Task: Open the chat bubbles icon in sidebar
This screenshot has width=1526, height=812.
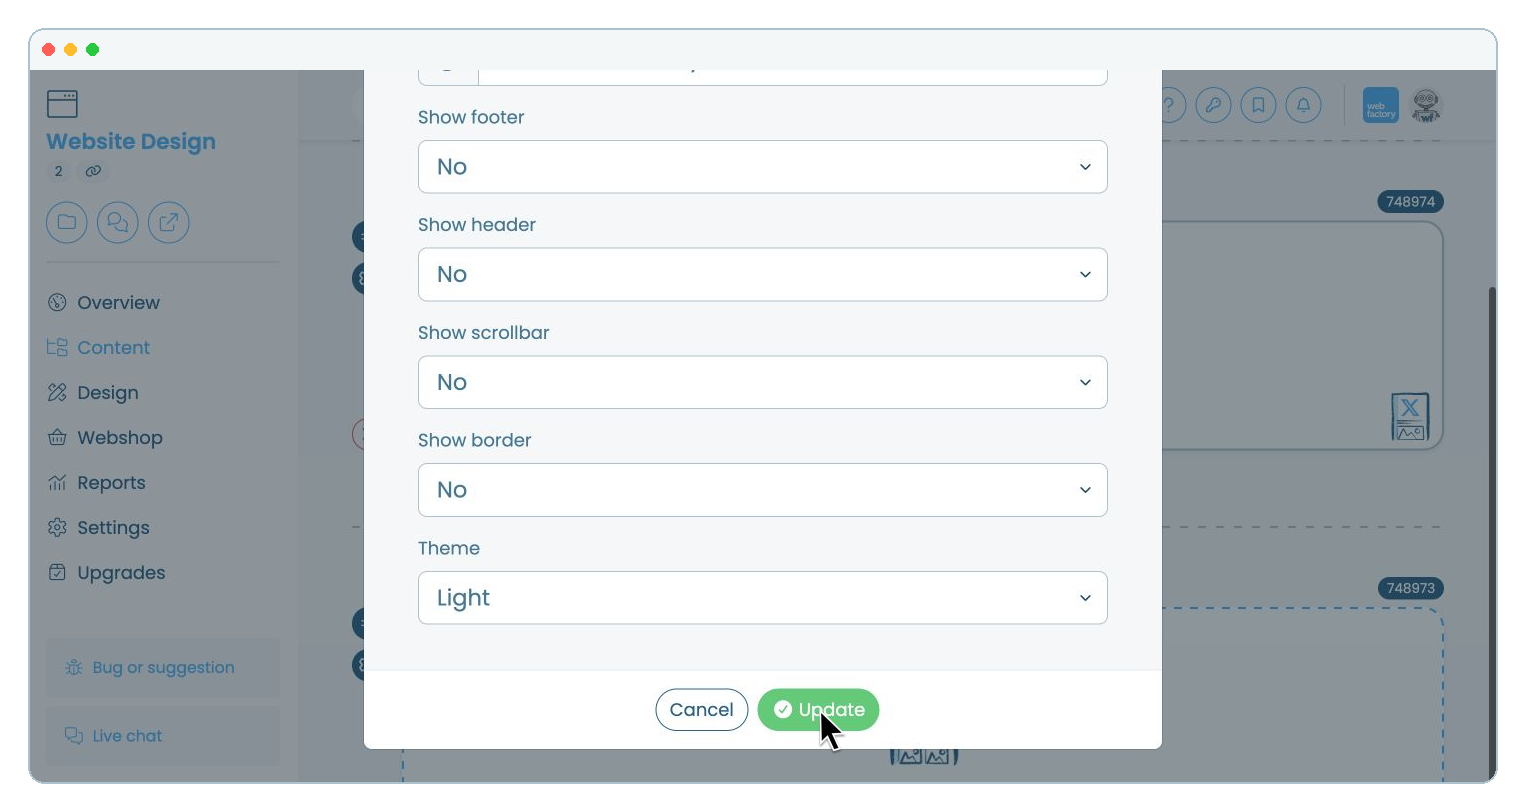Action: point(118,222)
